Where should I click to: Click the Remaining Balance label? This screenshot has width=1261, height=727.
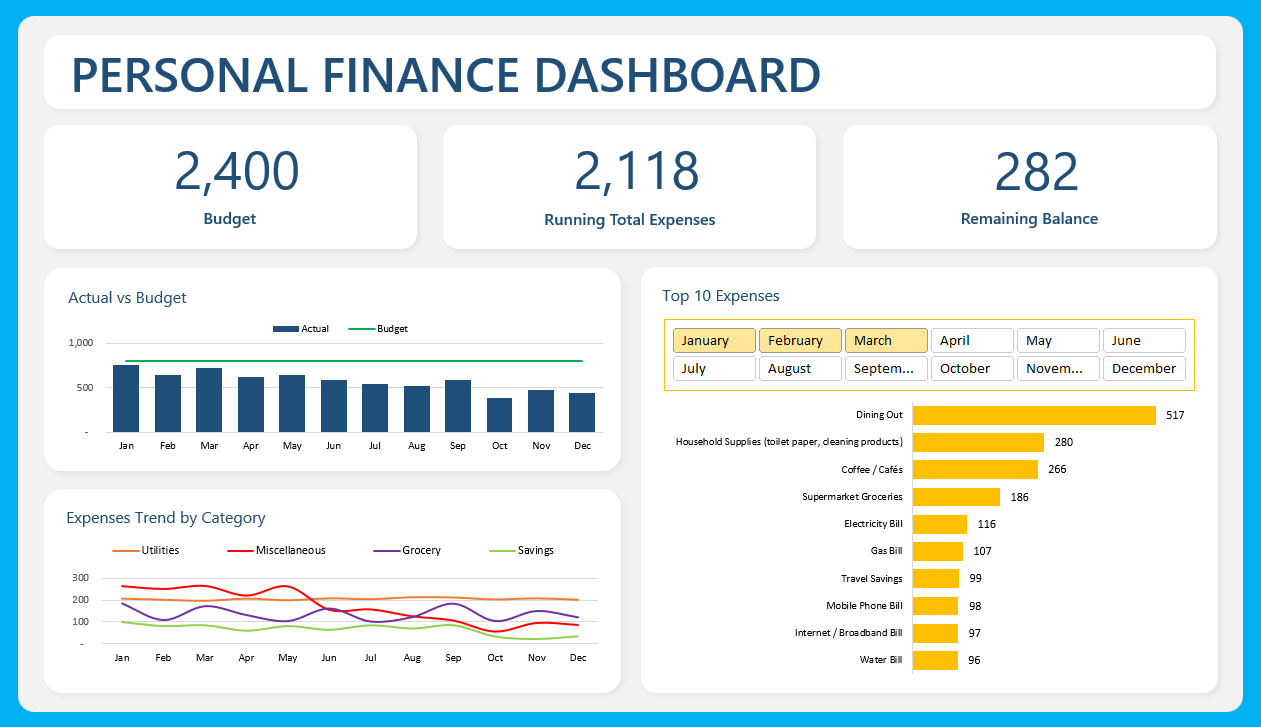click(x=1029, y=219)
